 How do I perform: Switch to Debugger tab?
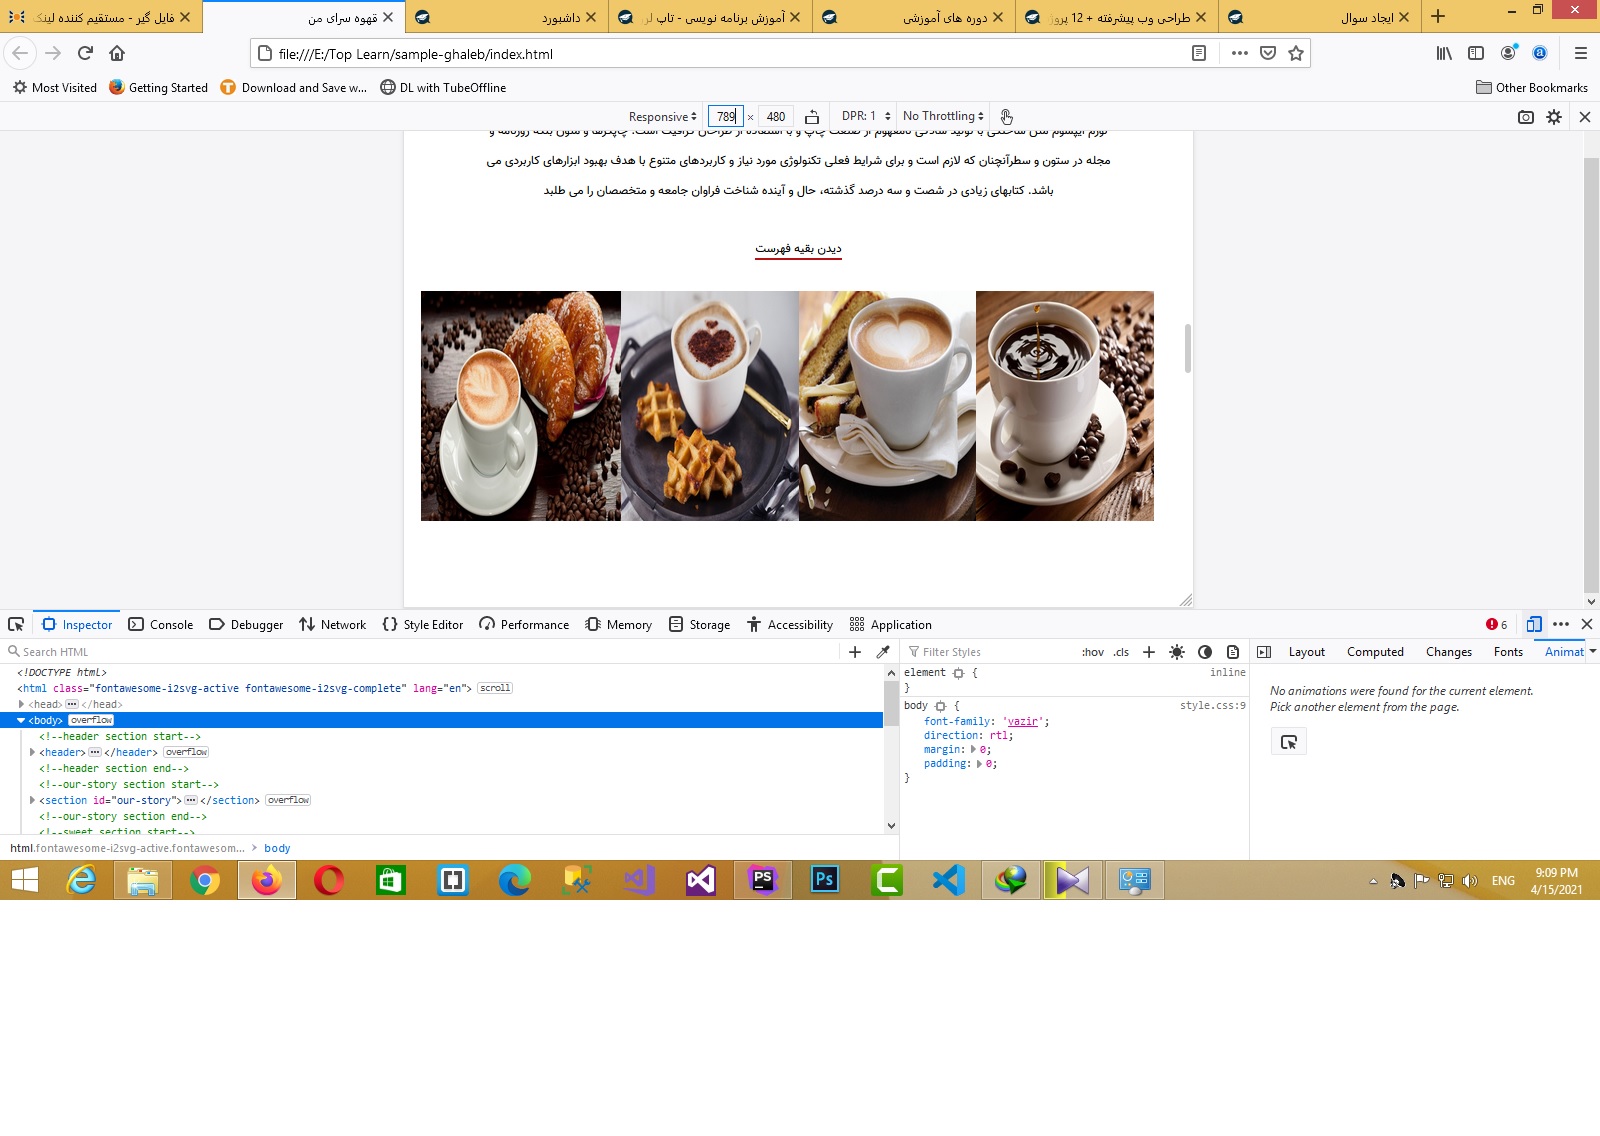tap(246, 624)
